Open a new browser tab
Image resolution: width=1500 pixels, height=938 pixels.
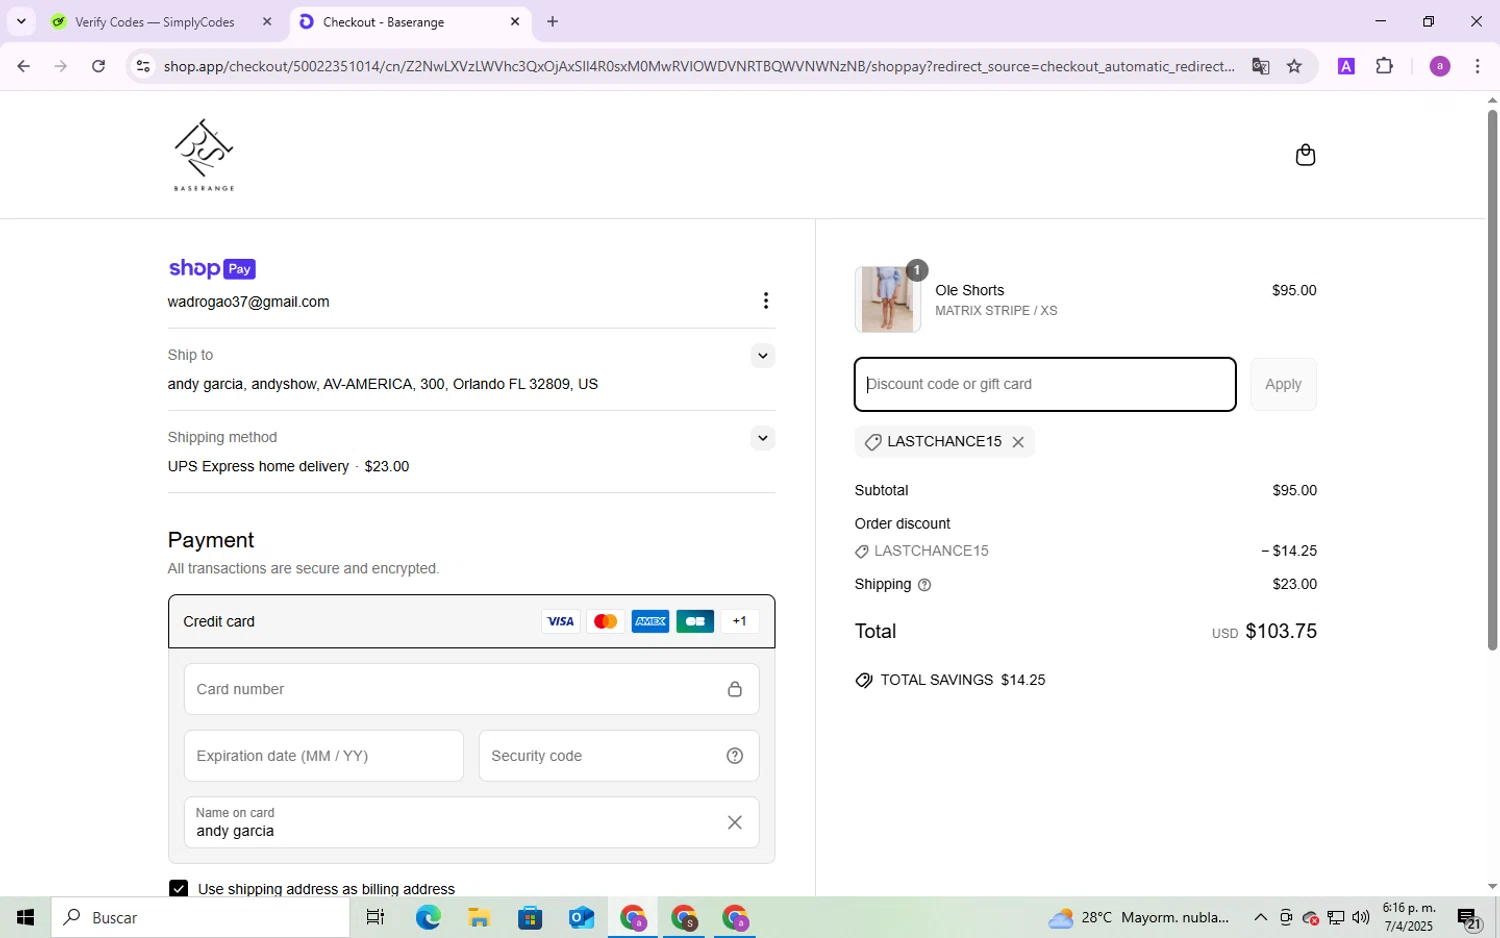(553, 21)
